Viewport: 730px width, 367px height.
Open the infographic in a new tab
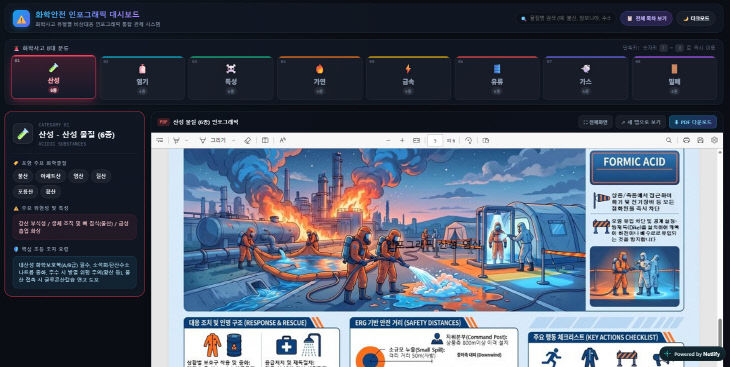[640, 122]
